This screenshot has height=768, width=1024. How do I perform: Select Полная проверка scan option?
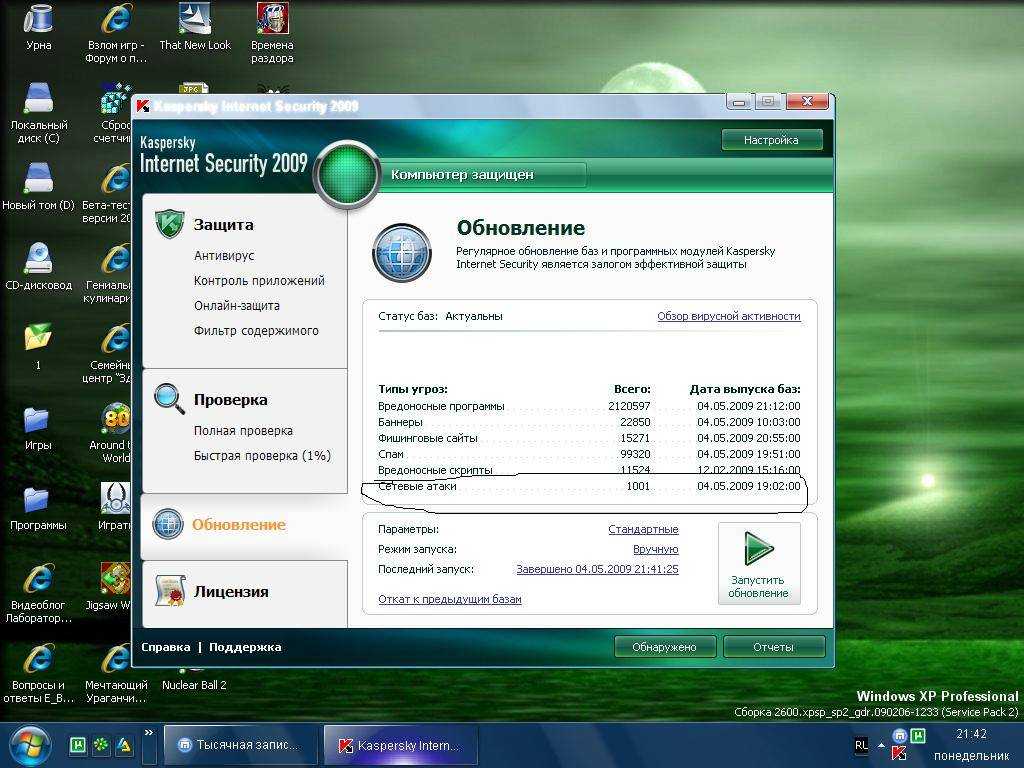coord(243,430)
